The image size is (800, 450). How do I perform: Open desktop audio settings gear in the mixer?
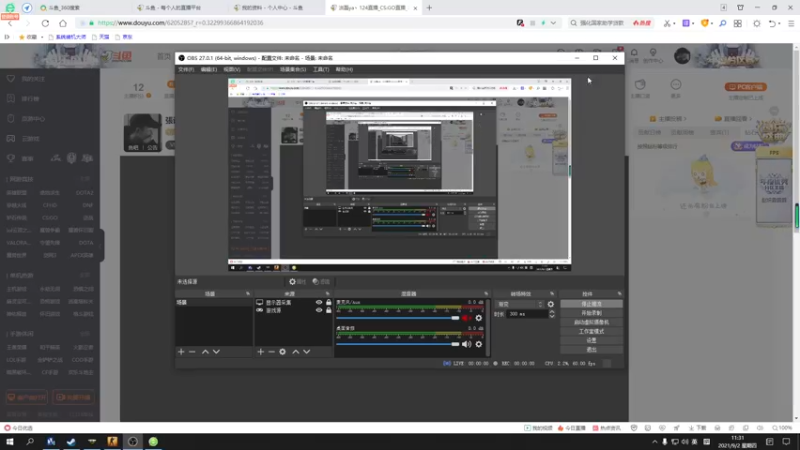pos(479,344)
